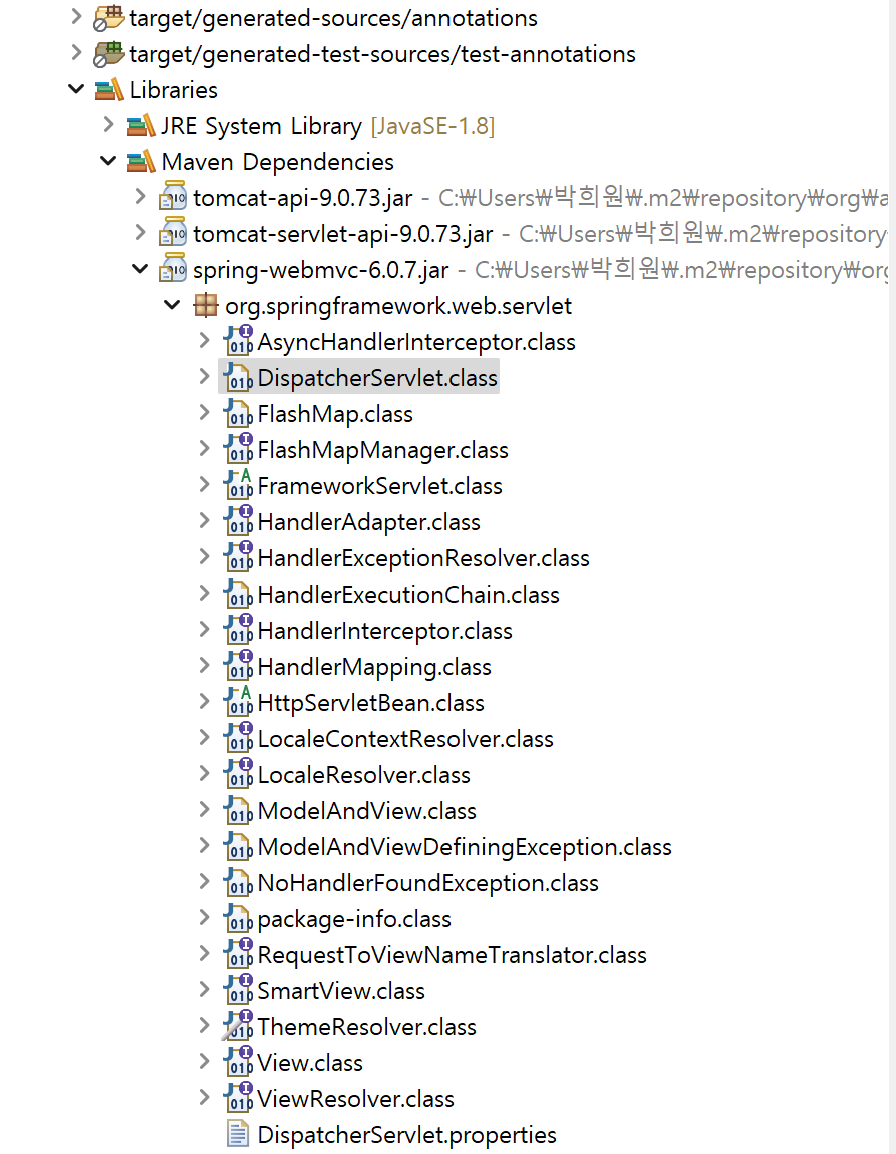Image resolution: width=896 pixels, height=1154 pixels.
Task: Expand the DispatcherServlet.class members
Action: (205, 376)
